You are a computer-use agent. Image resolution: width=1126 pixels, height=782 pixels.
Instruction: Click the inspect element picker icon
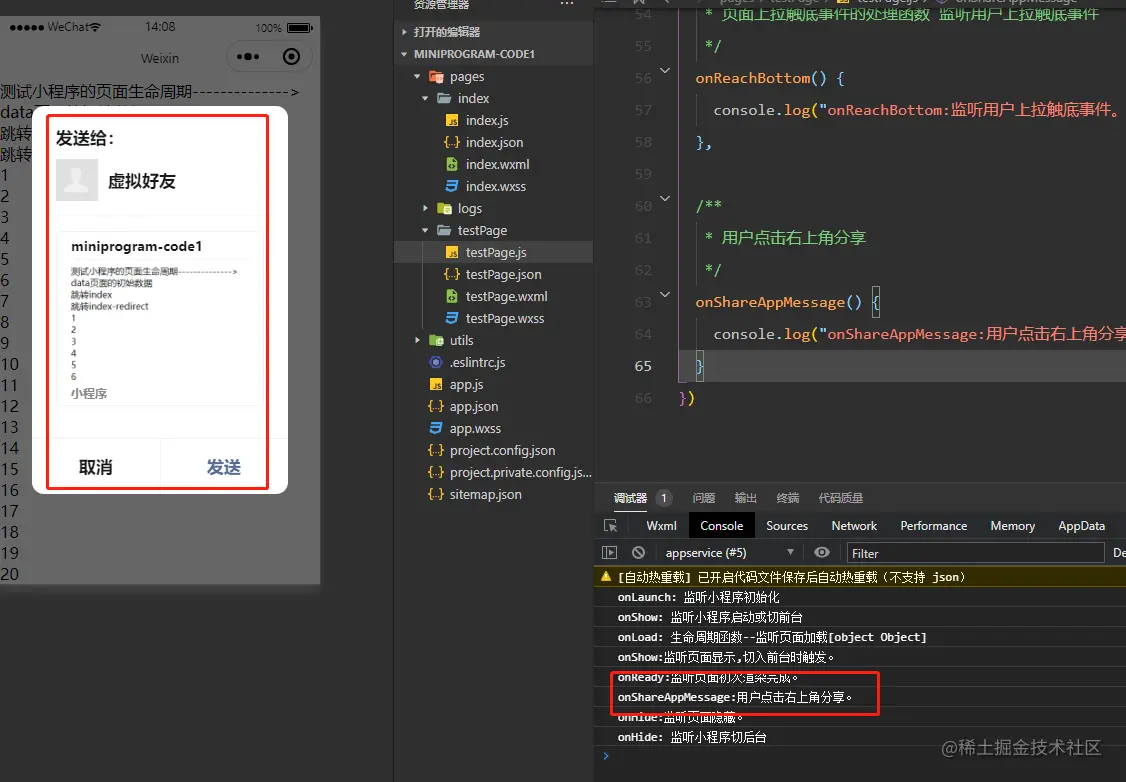click(610, 526)
